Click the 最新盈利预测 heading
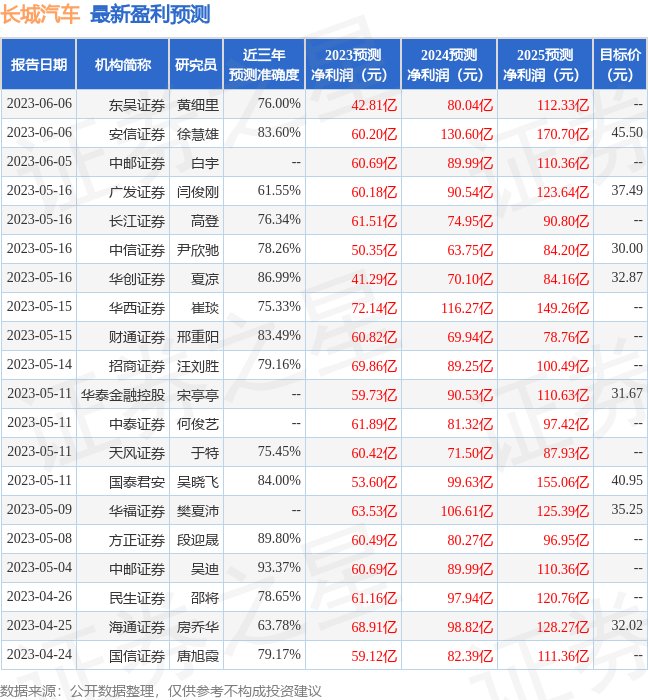 pyautogui.click(x=150, y=14)
